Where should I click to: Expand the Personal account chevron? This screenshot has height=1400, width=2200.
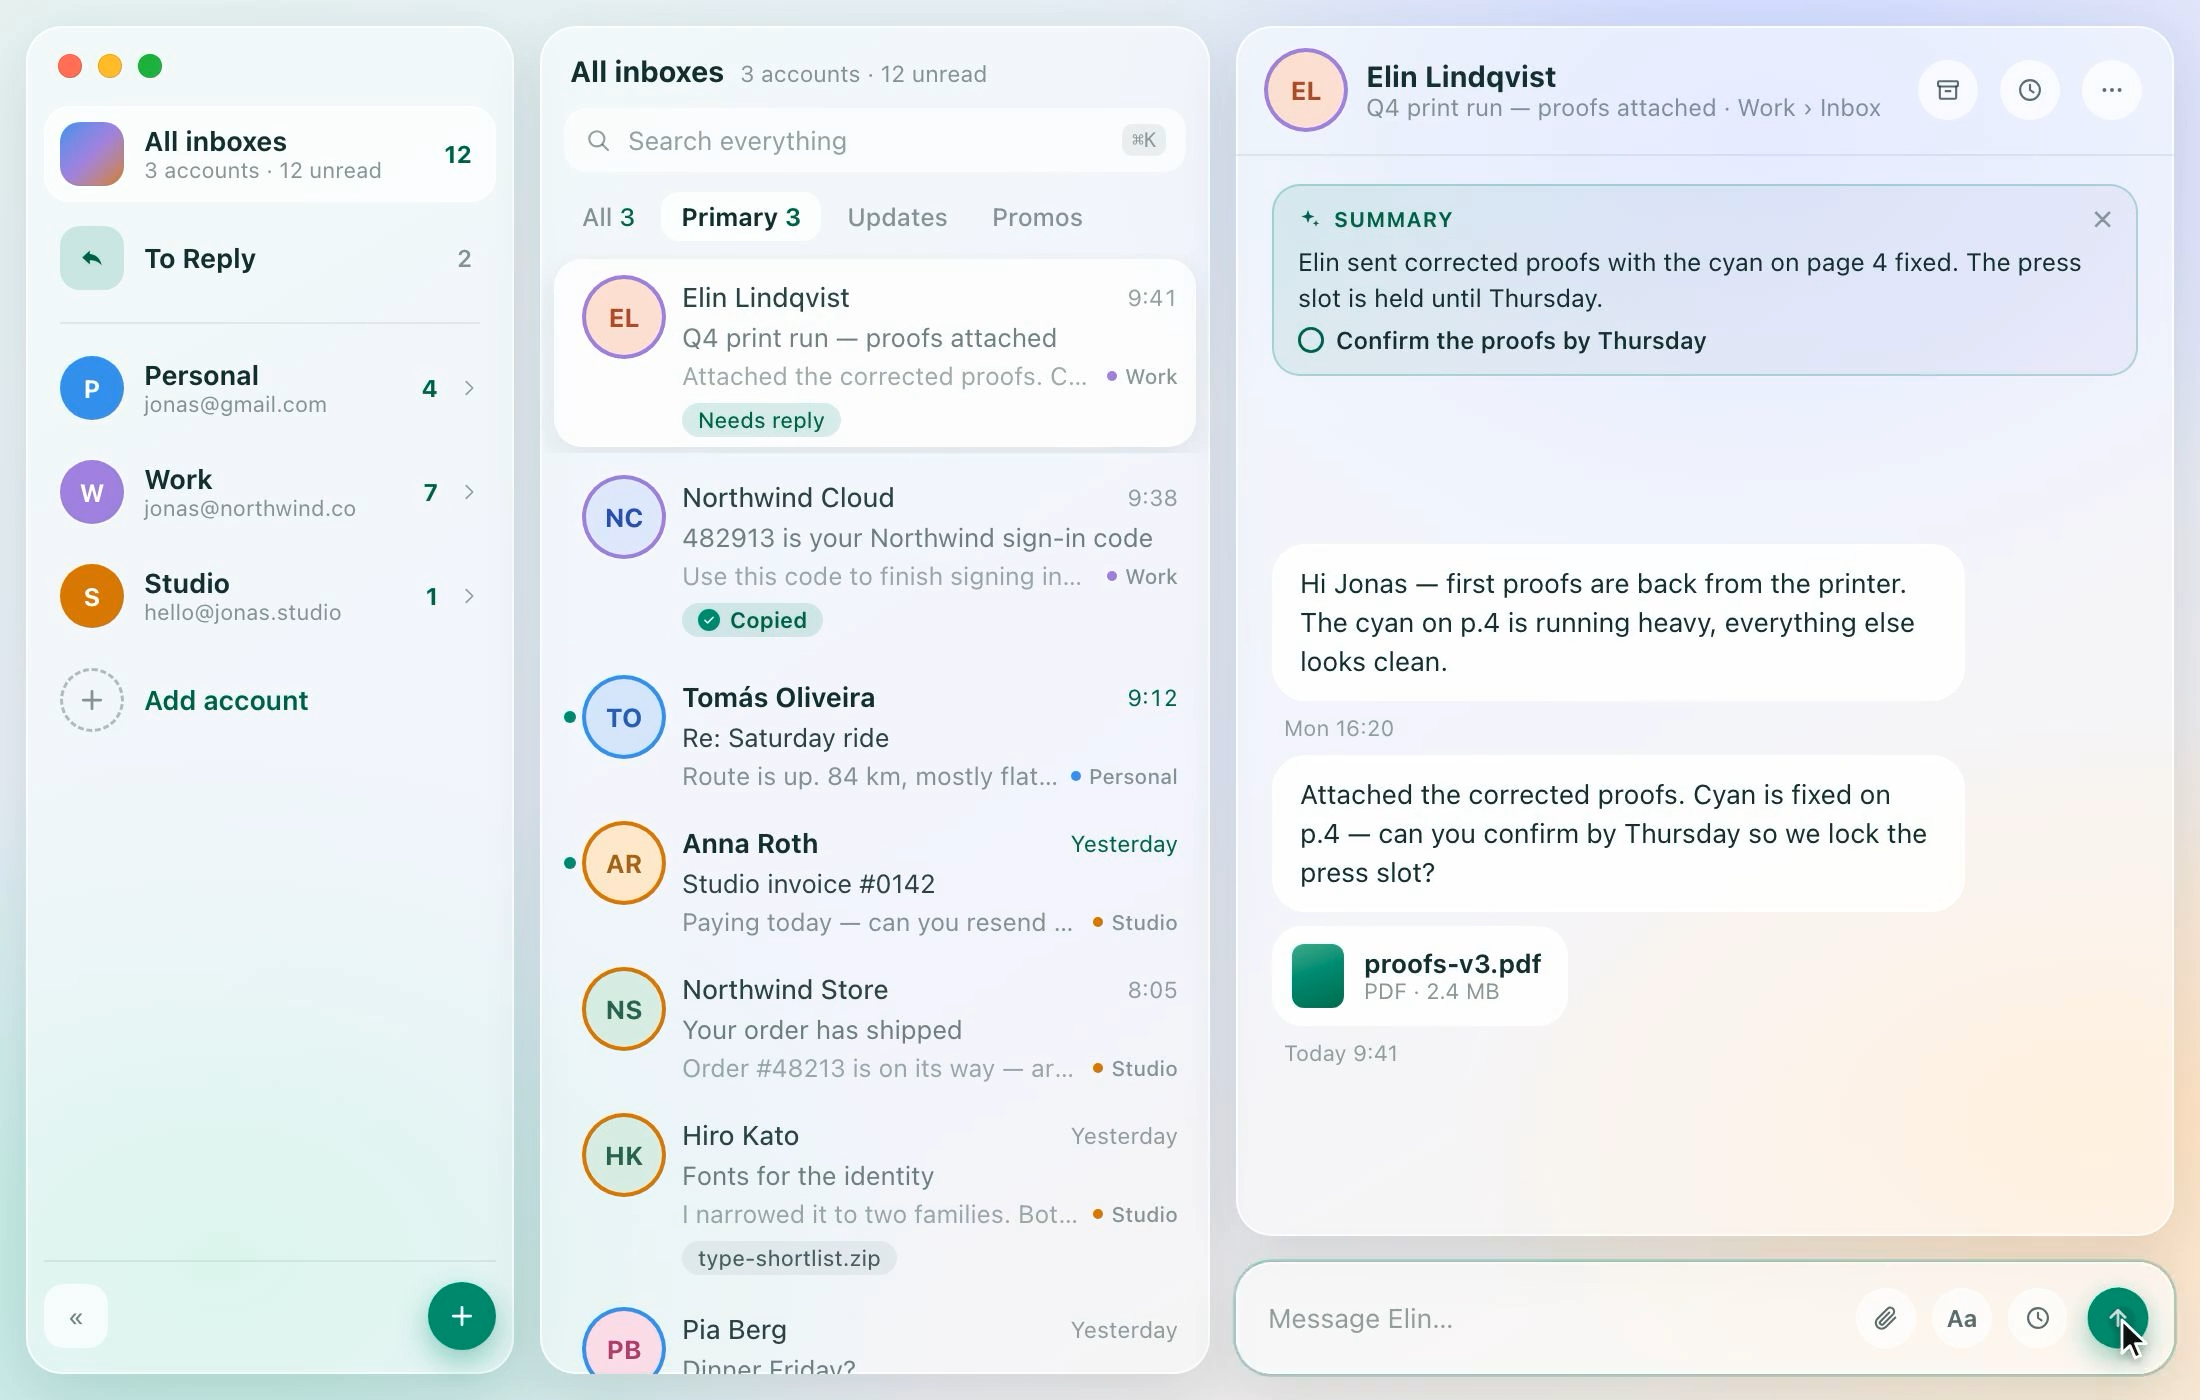coord(469,388)
